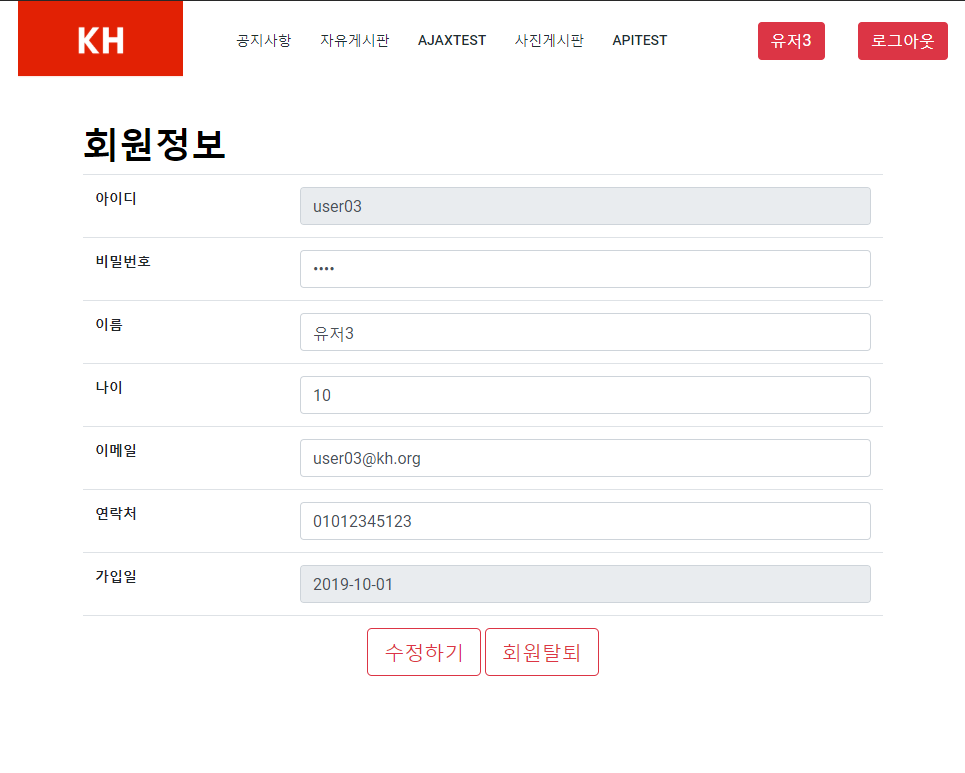The image size is (965, 773).
Task: Click the KH logo
Action: click(x=100, y=39)
